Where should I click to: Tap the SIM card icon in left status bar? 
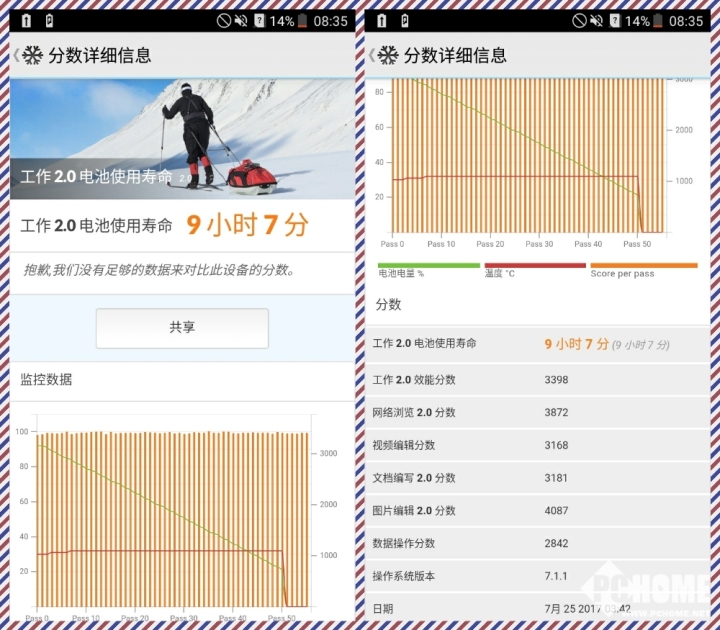[259, 21]
